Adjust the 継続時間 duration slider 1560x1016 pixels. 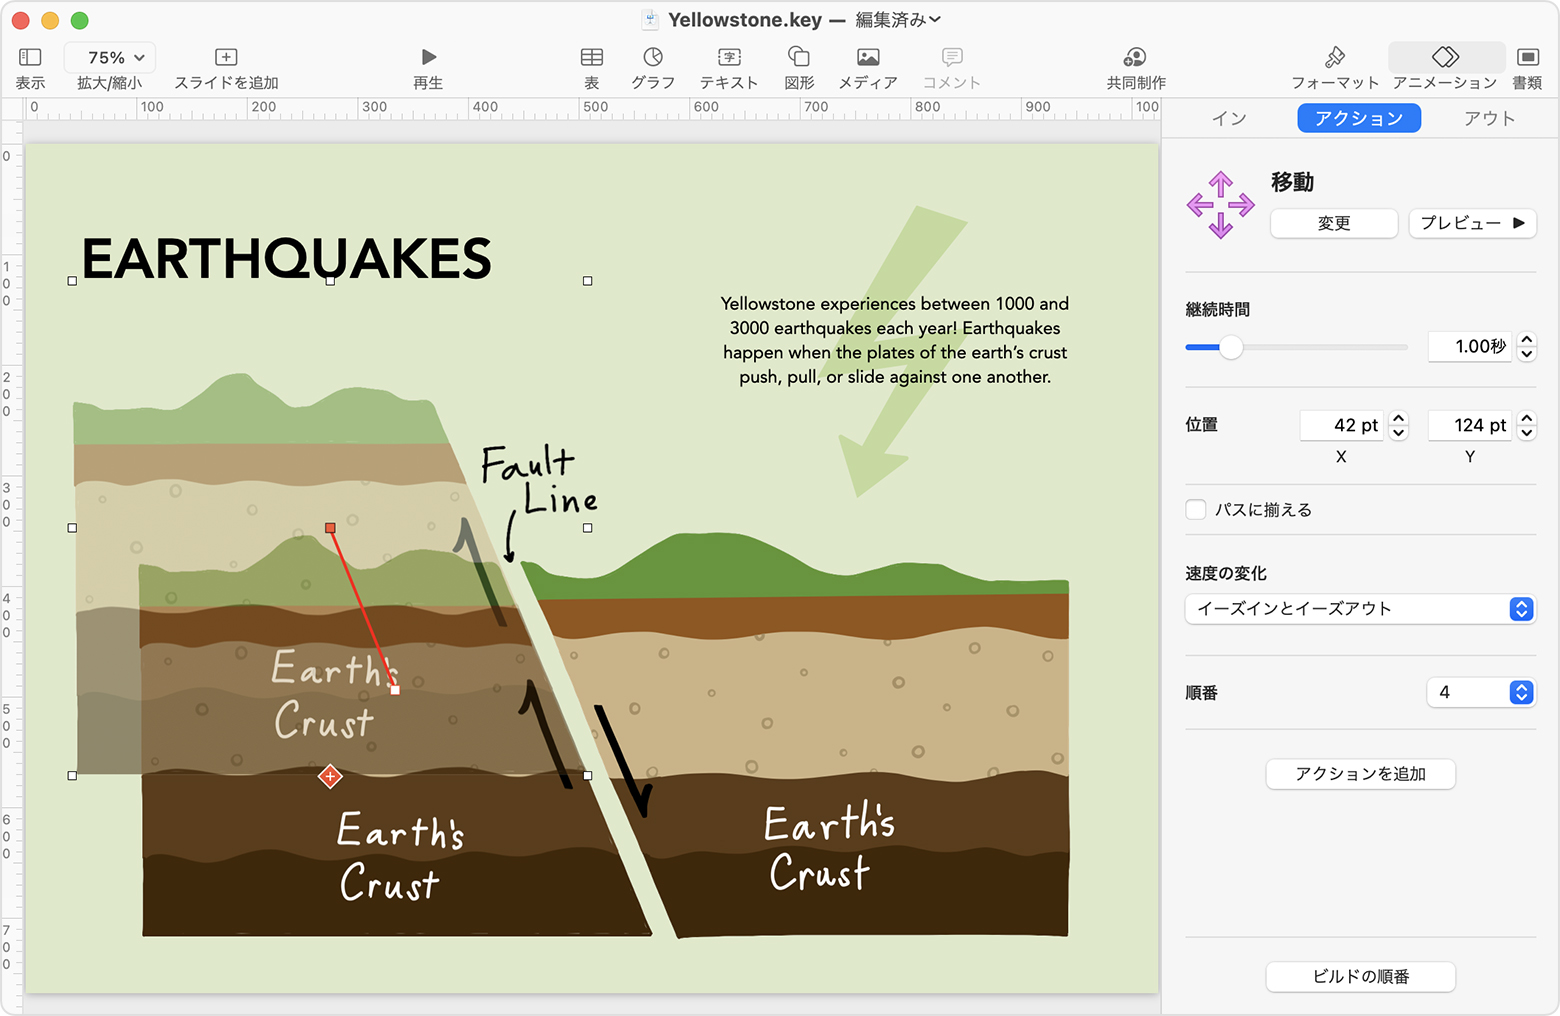click(x=1231, y=347)
